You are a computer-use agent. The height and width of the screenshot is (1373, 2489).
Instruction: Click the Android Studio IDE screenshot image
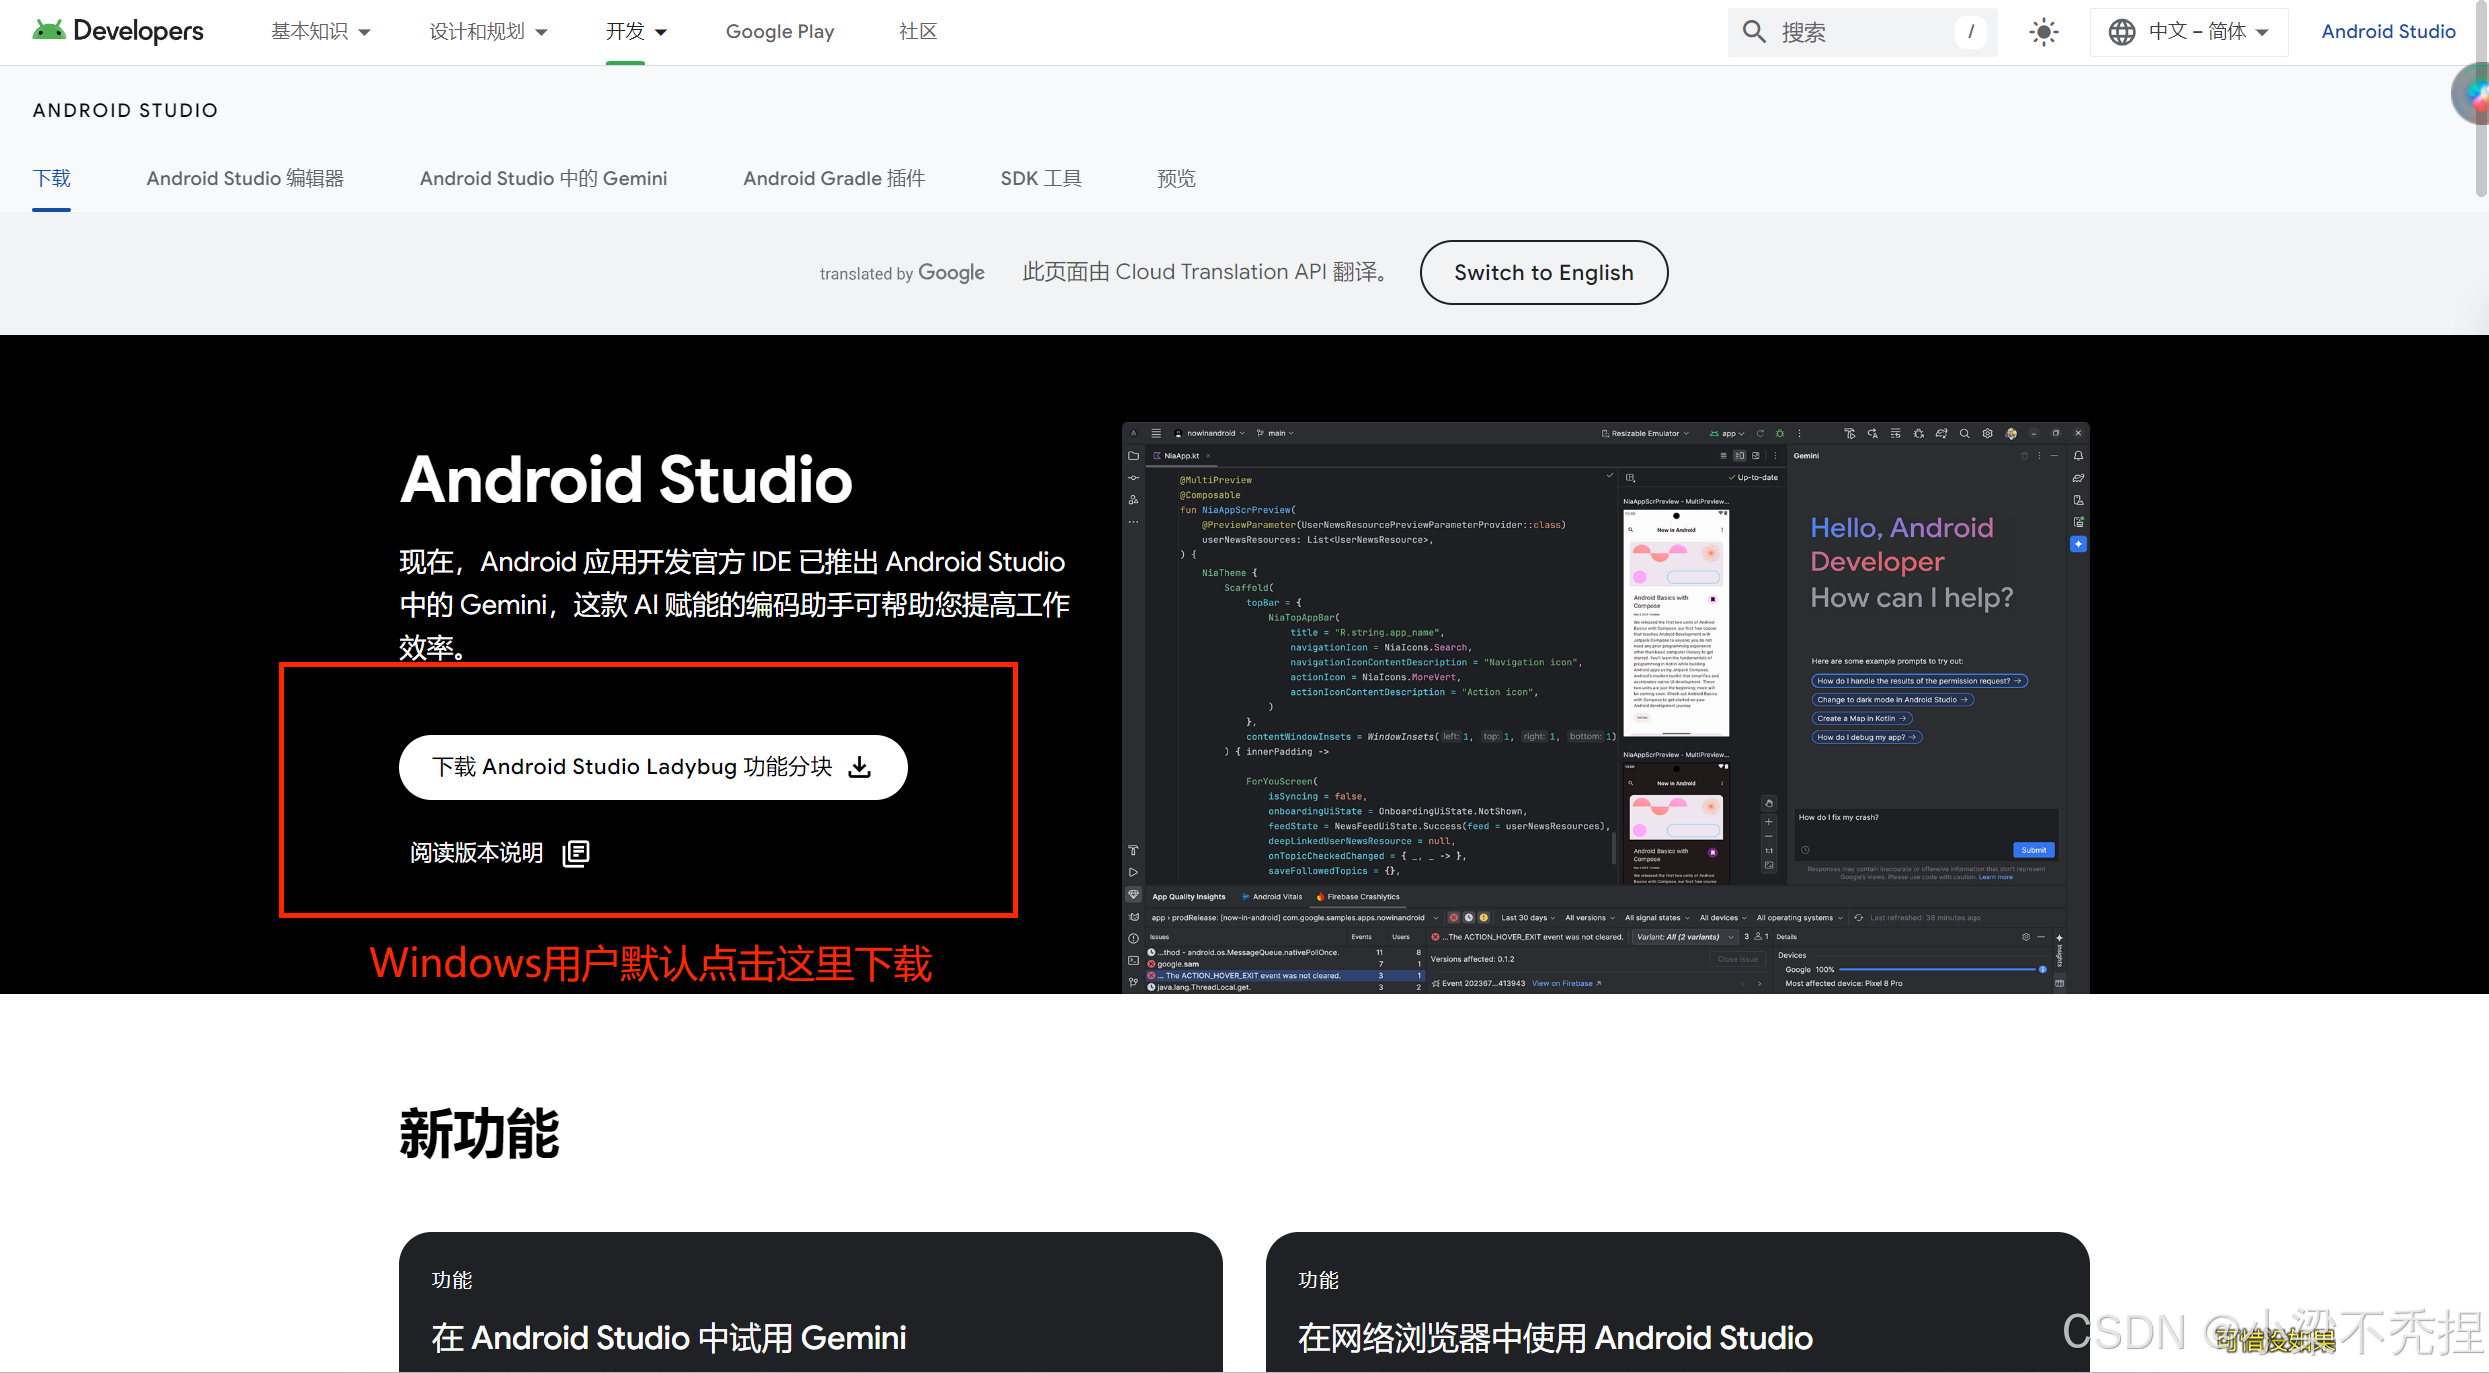pyautogui.click(x=1605, y=707)
